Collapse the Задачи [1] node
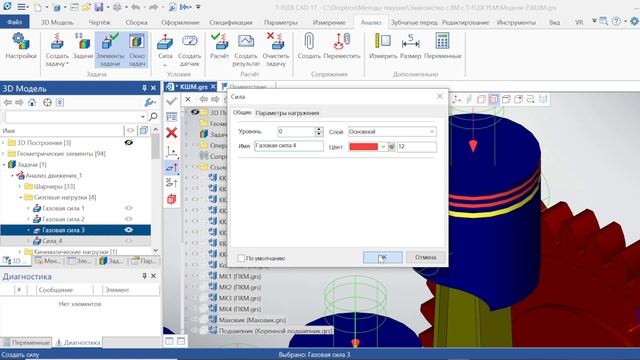 [4, 164]
